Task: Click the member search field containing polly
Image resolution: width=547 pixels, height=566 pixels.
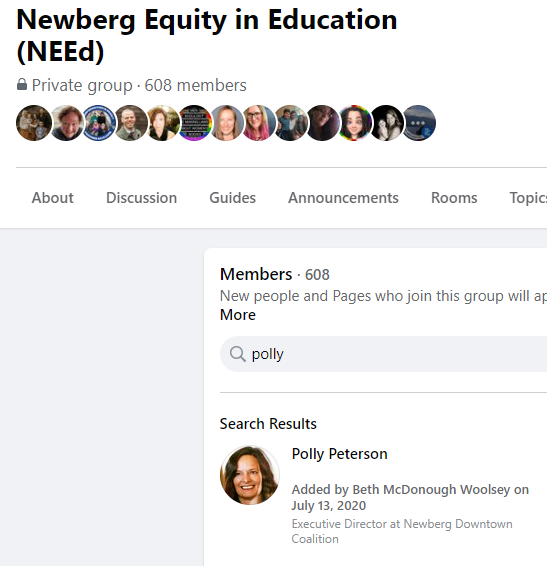Action: pos(383,354)
